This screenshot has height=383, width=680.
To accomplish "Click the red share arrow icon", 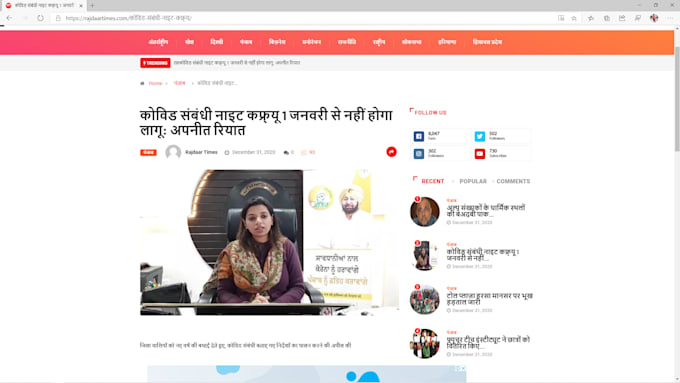I will [x=391, y=152].
